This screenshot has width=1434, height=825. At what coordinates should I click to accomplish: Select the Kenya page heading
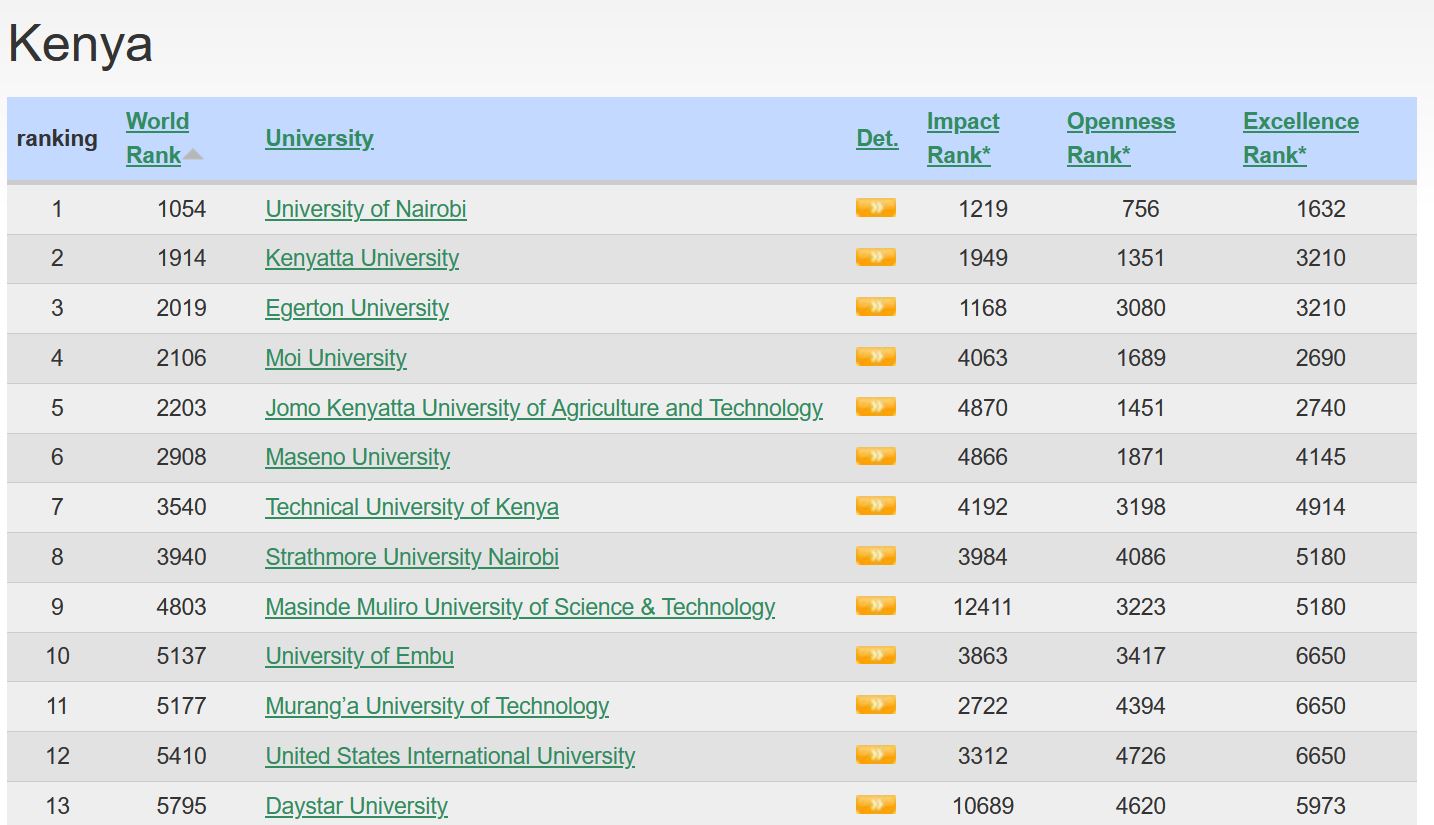click(x=80, y=45)
